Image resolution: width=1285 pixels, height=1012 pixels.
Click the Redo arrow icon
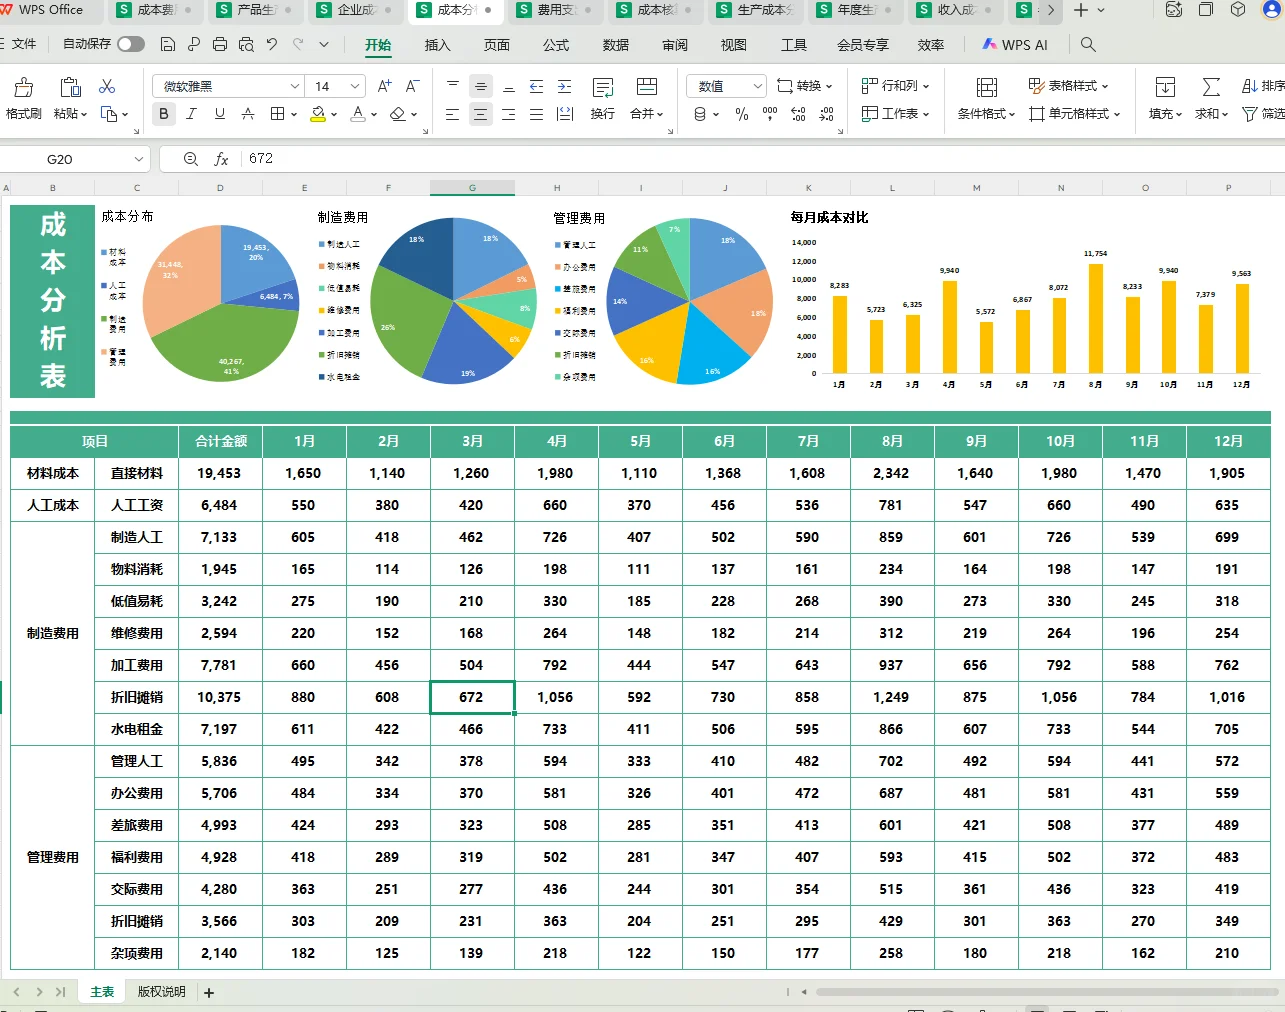[298, 44]
